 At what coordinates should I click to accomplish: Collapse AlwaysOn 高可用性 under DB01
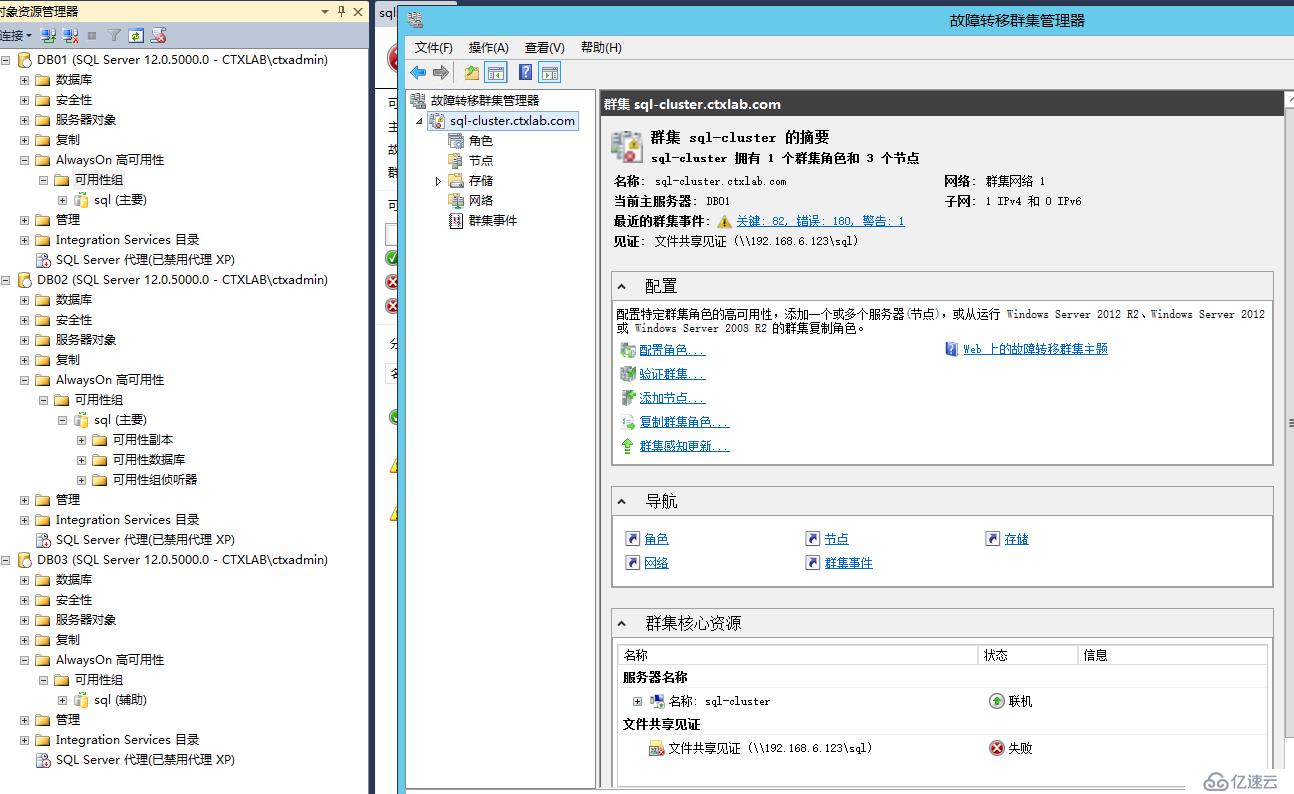point(25,159)
